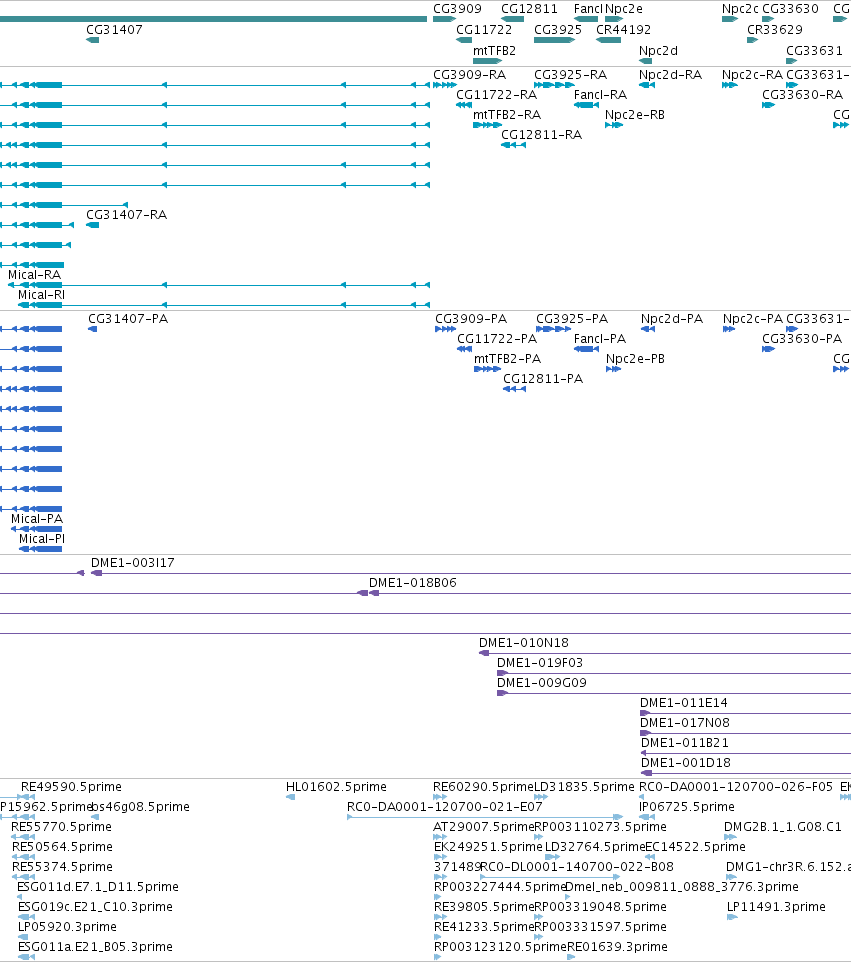
Task: Select the CG33630-PA protein label
Action: click(x=802, y=339)
